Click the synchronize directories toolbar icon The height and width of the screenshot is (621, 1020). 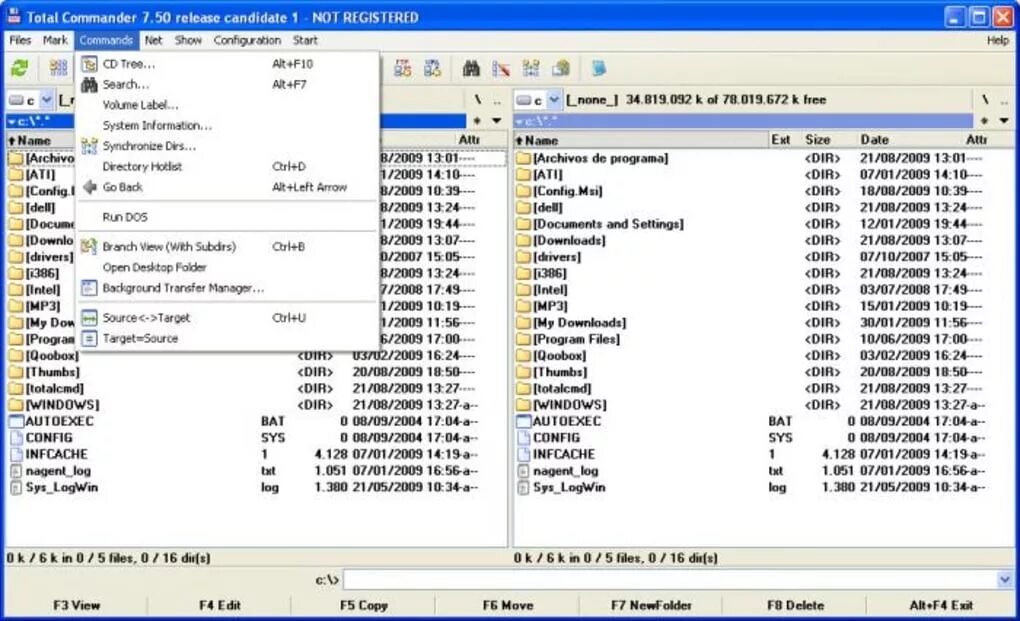(x=531, y=68)
